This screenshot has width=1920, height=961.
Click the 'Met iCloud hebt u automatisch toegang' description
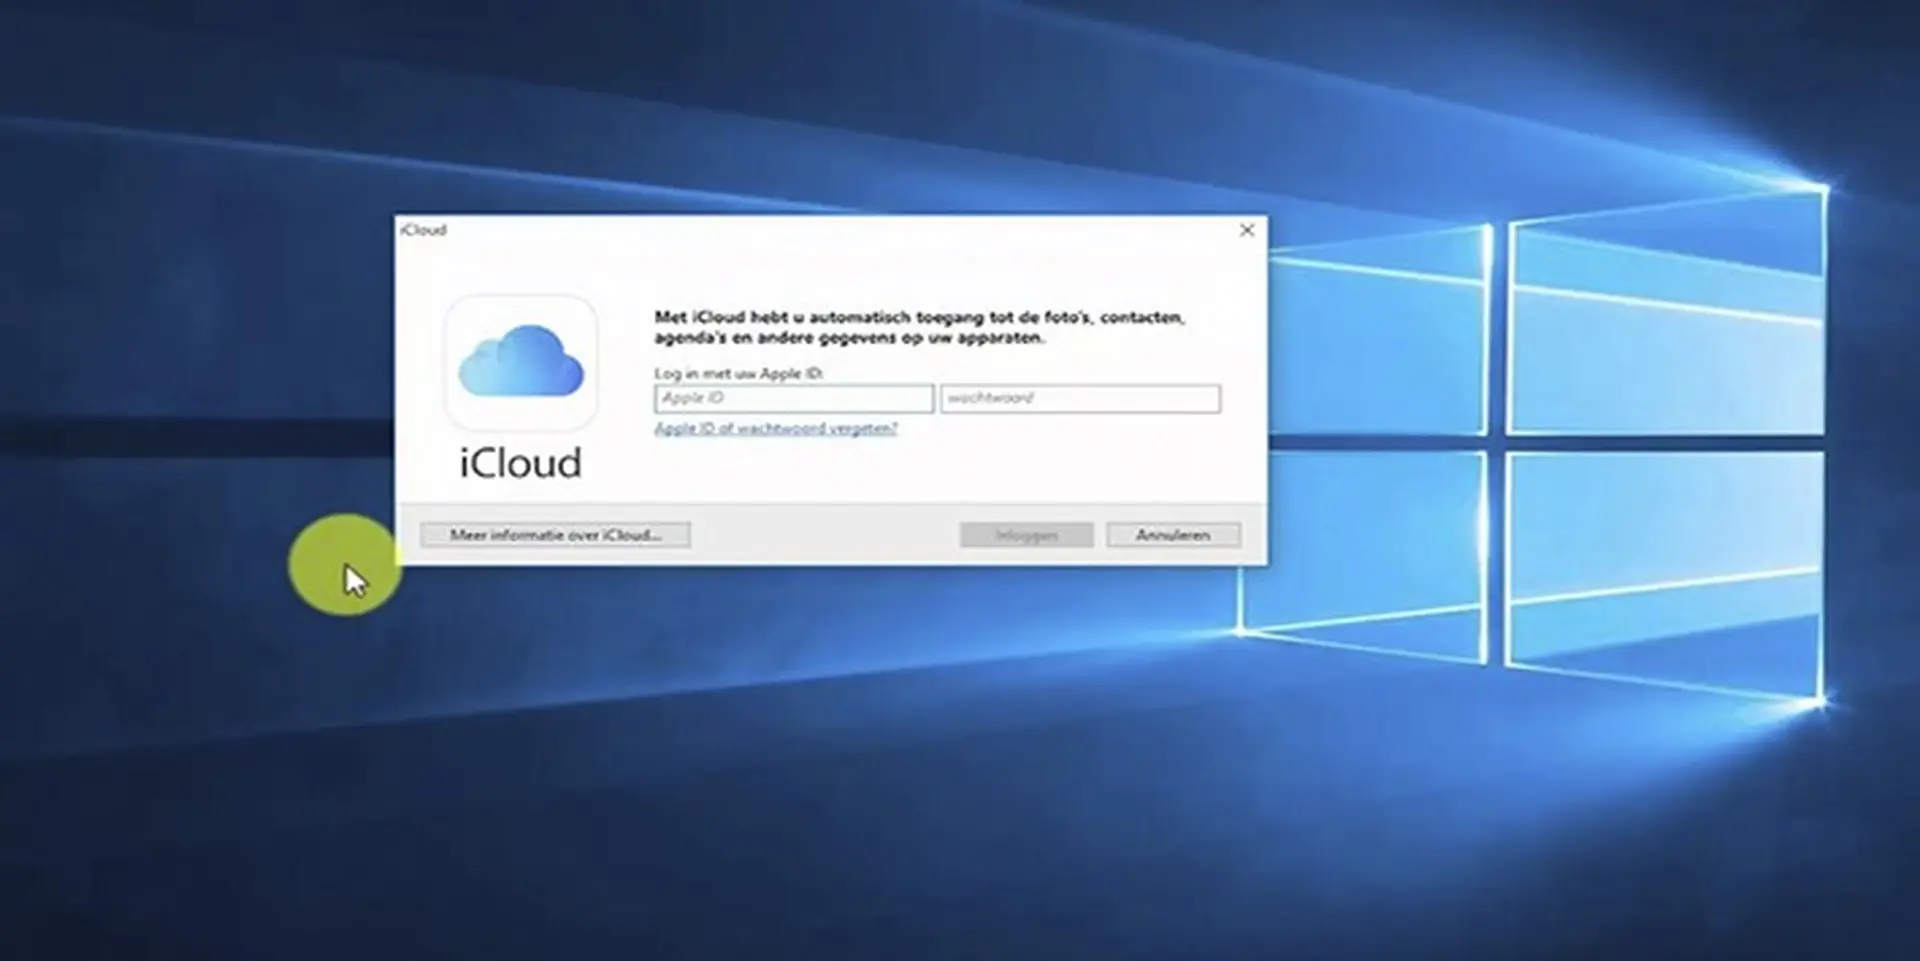[x=919, y=327]
